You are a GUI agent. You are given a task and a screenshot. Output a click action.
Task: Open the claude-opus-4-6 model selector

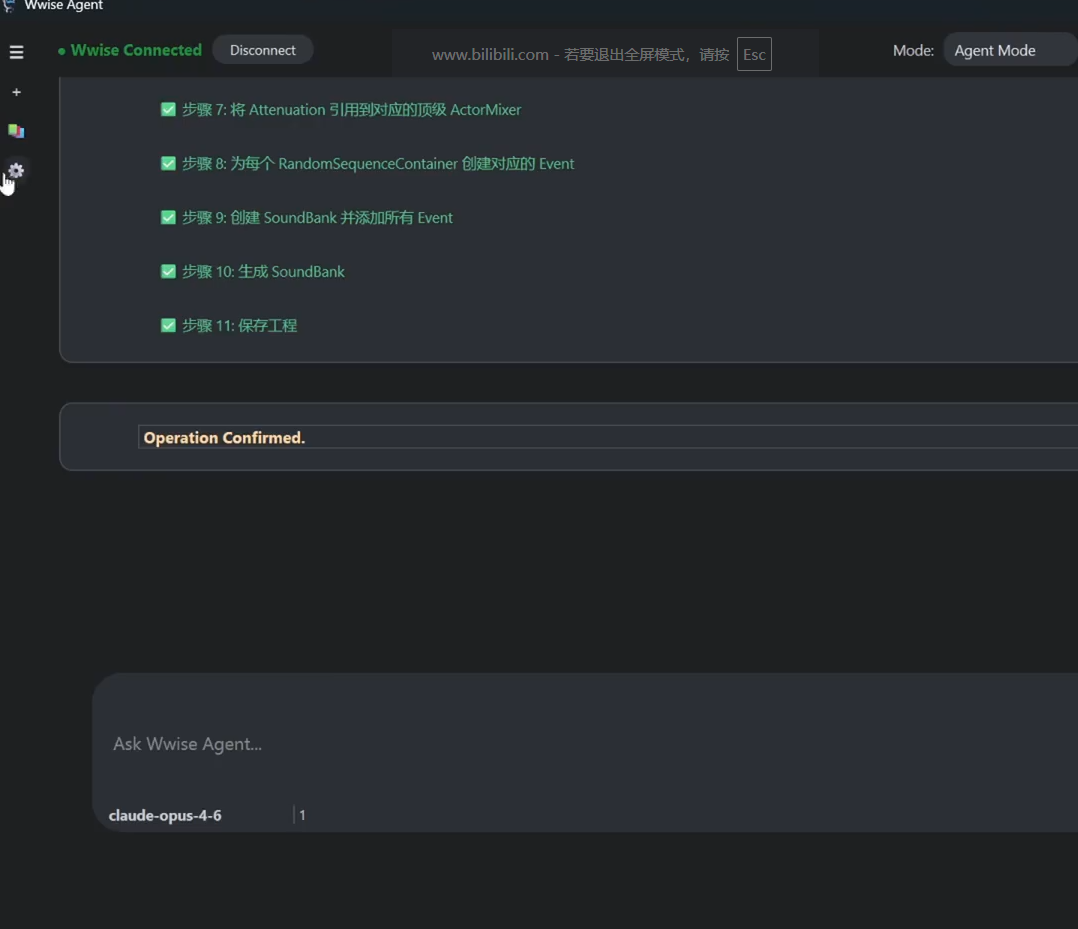165,815
